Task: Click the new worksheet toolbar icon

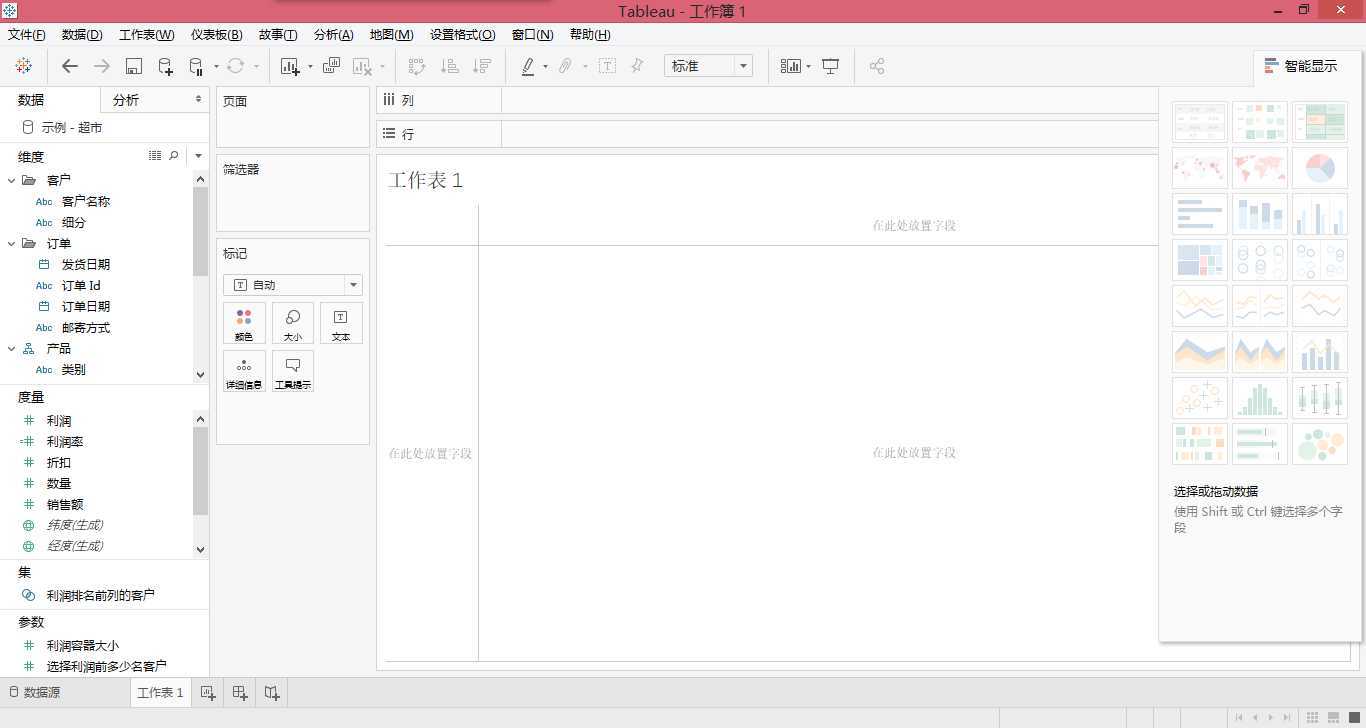Action: click(290, 66)
